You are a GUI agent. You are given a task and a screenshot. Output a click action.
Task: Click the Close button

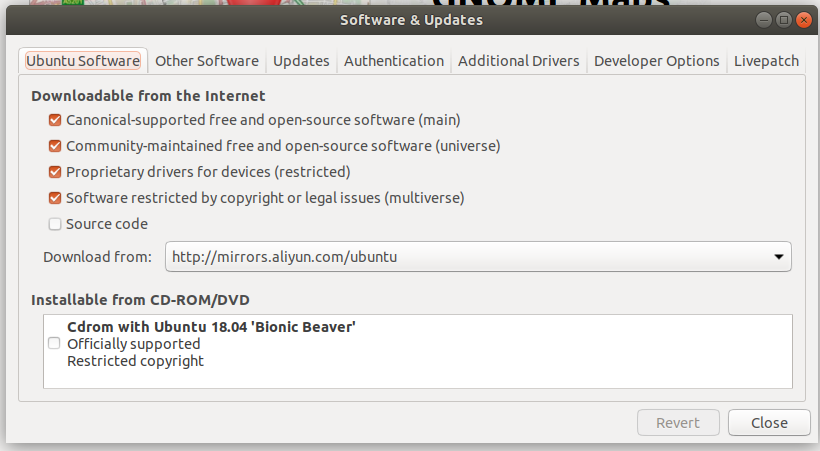pyautogui.click(x=769, y=423)
